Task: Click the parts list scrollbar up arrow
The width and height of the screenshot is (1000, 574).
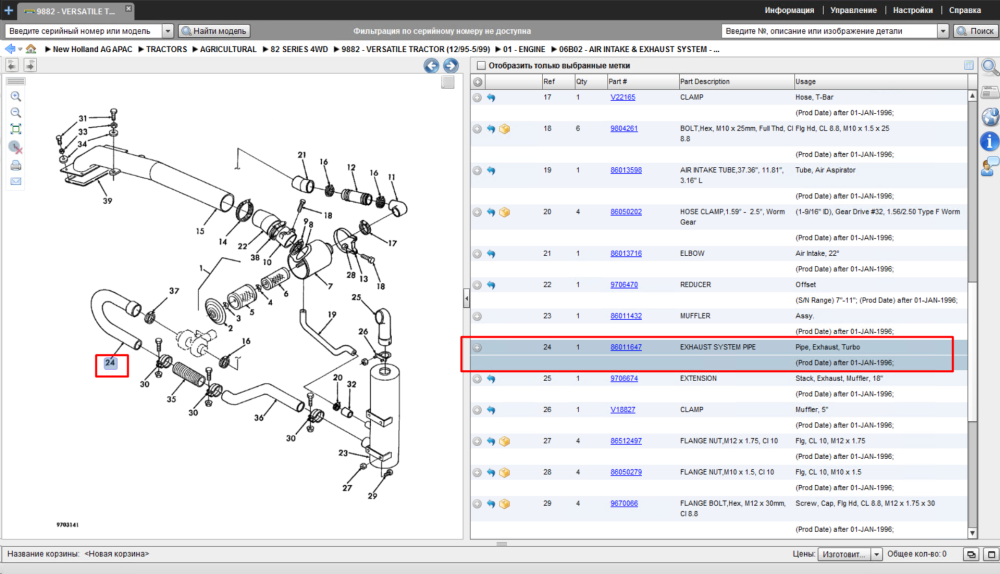Action: tap(972, 96)
